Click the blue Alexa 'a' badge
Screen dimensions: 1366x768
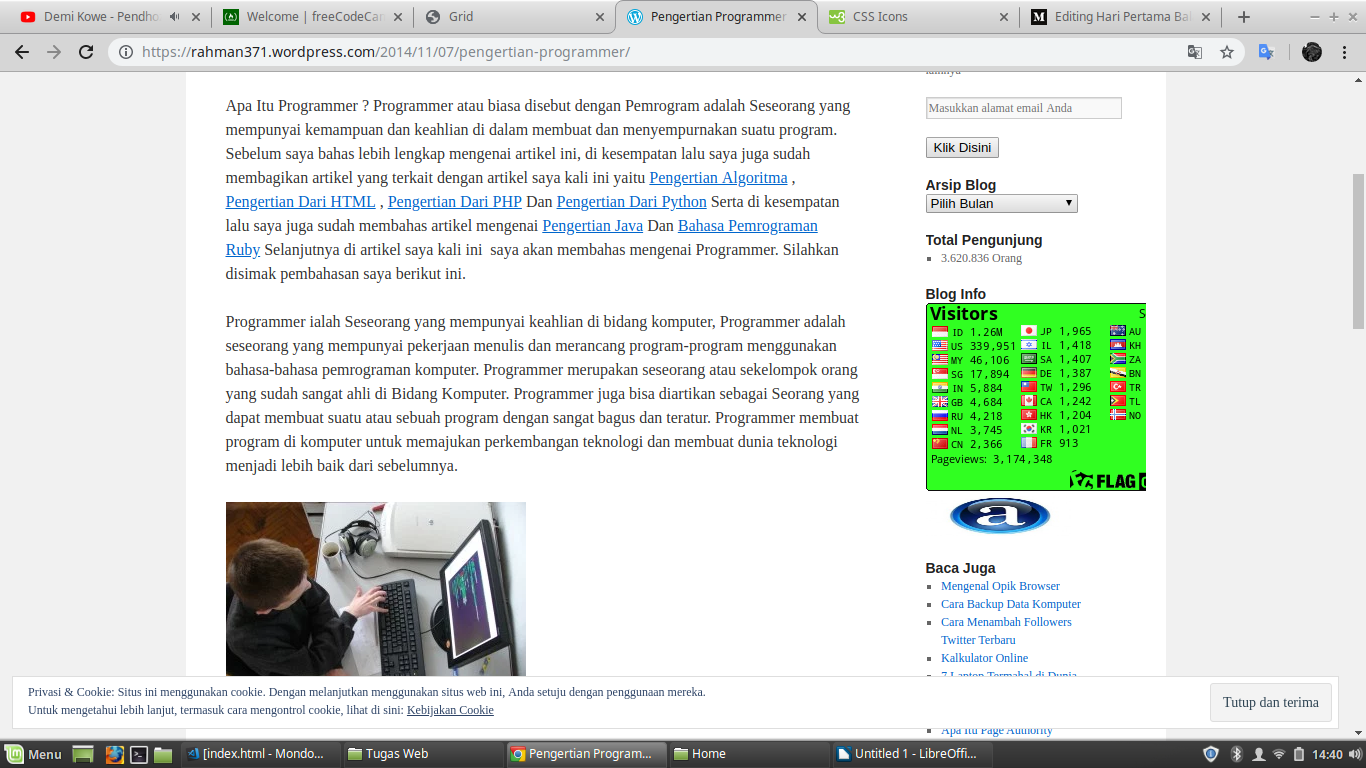click(x=1000, y=516)
